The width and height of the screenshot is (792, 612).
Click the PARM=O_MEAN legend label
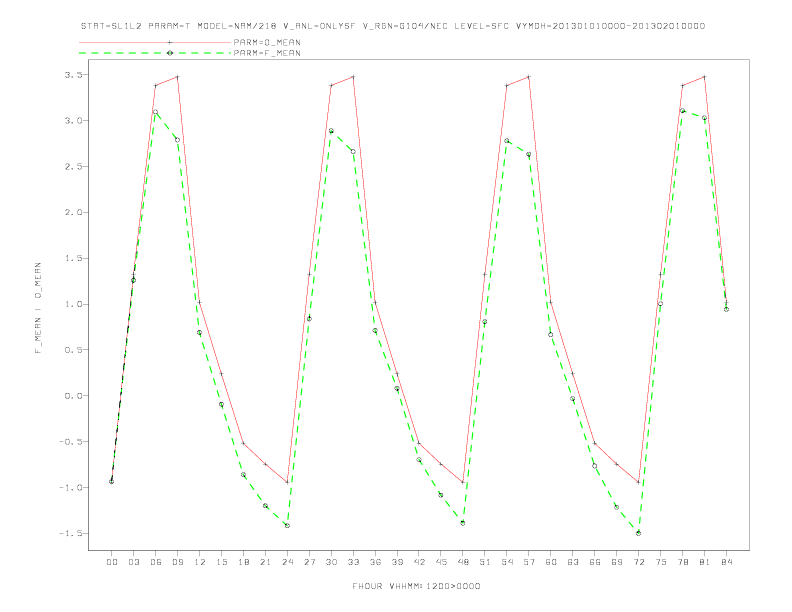tap(267, 42)
